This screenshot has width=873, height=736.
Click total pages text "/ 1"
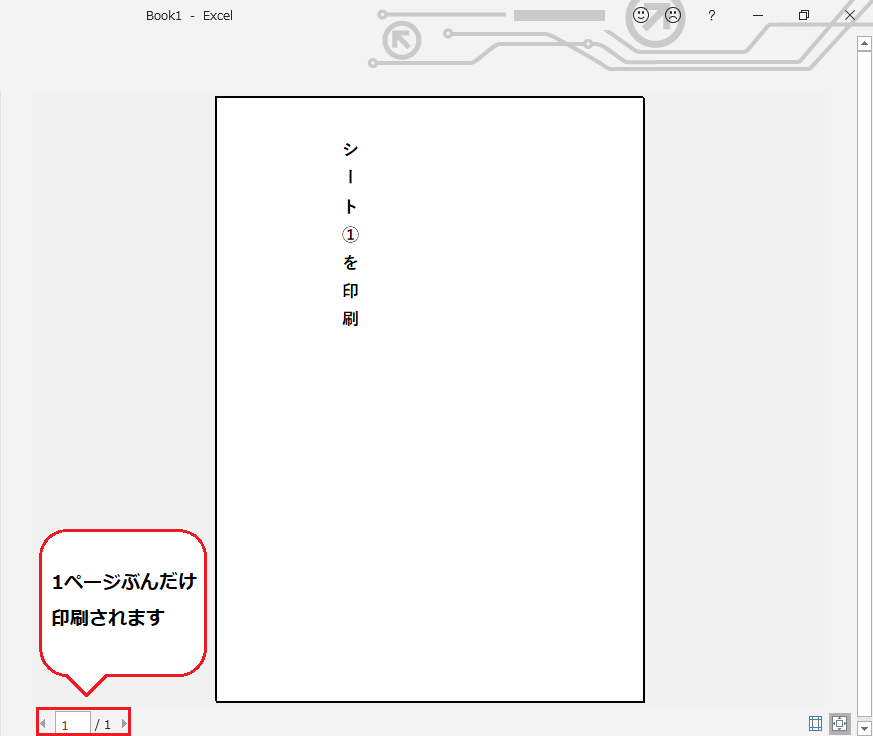(103, 724)
